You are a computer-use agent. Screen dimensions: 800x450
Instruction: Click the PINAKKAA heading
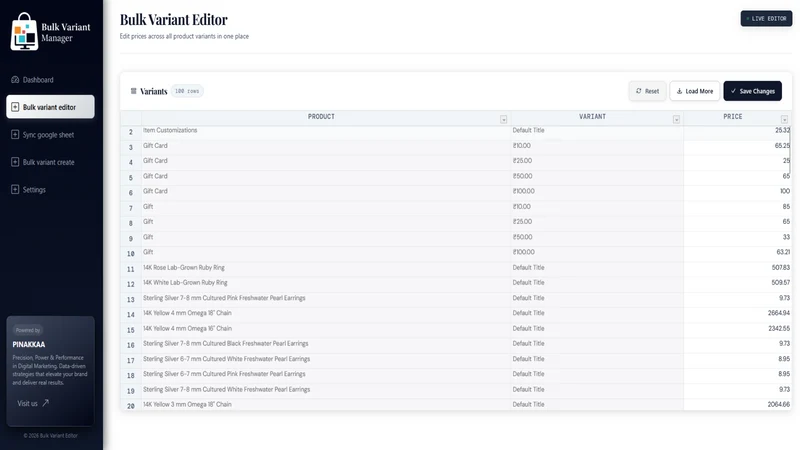29,344
